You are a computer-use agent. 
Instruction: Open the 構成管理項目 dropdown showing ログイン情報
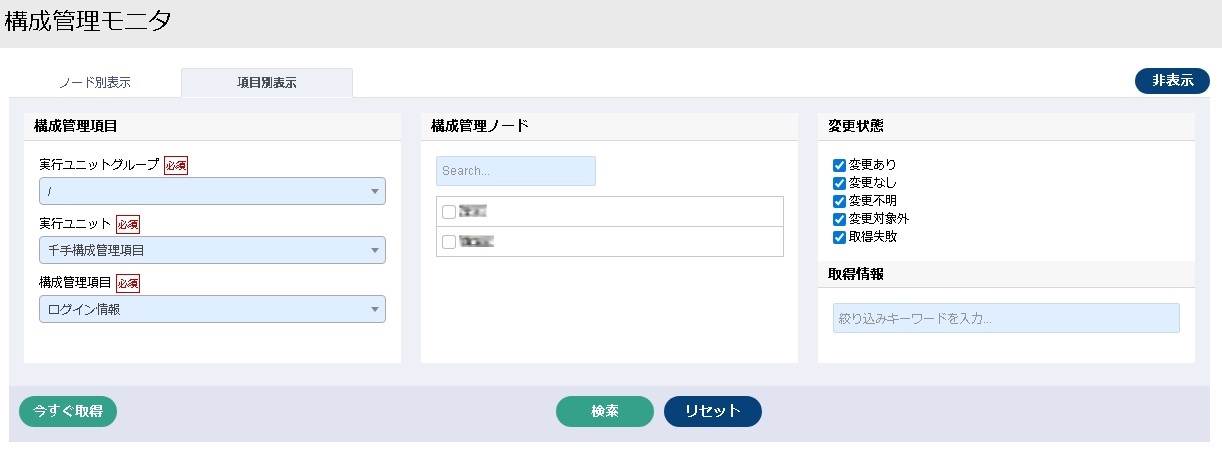212,309
